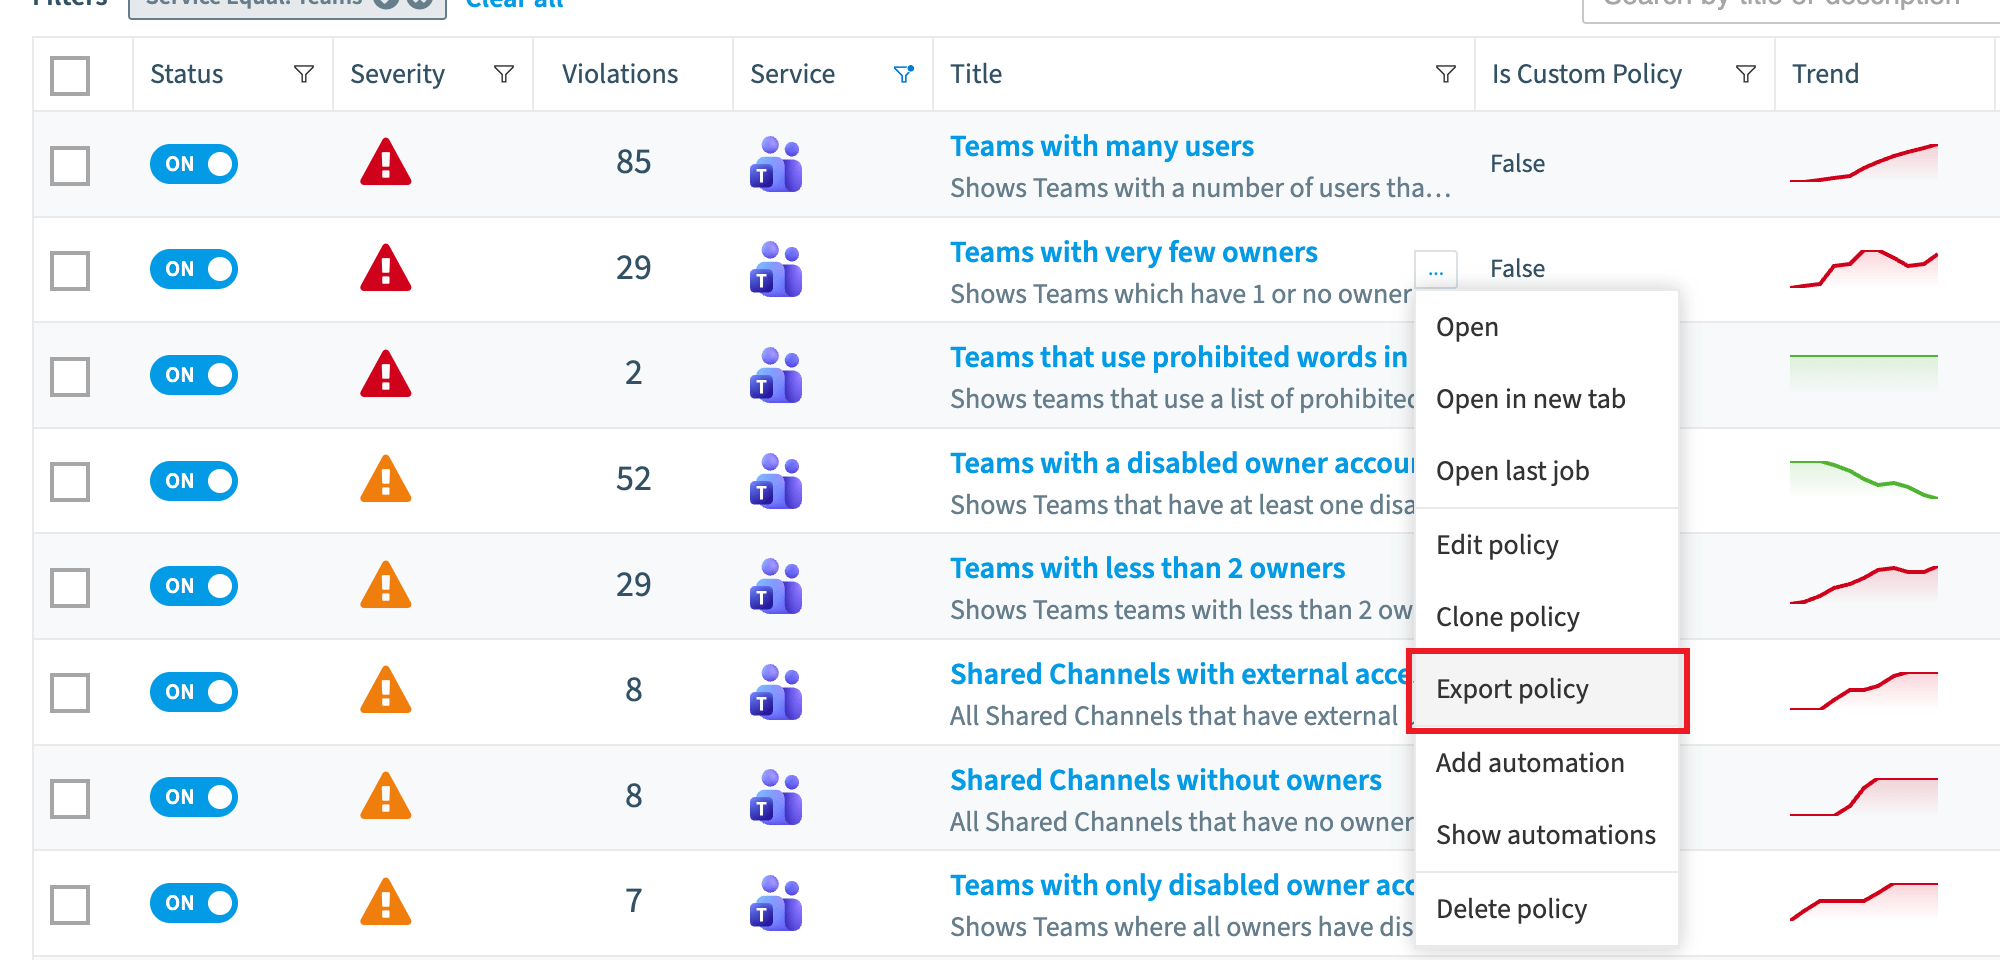Image resolution: width=2000 pixels, height=960 pixels.
Task: Click Teams service icon in the 52 violations row
Action: [776, 481]
